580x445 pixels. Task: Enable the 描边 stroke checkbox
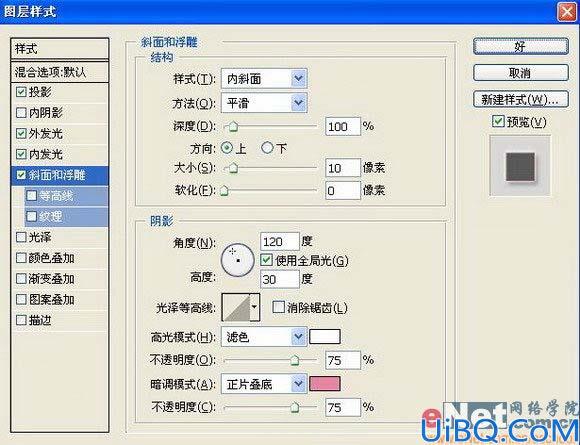21,320
